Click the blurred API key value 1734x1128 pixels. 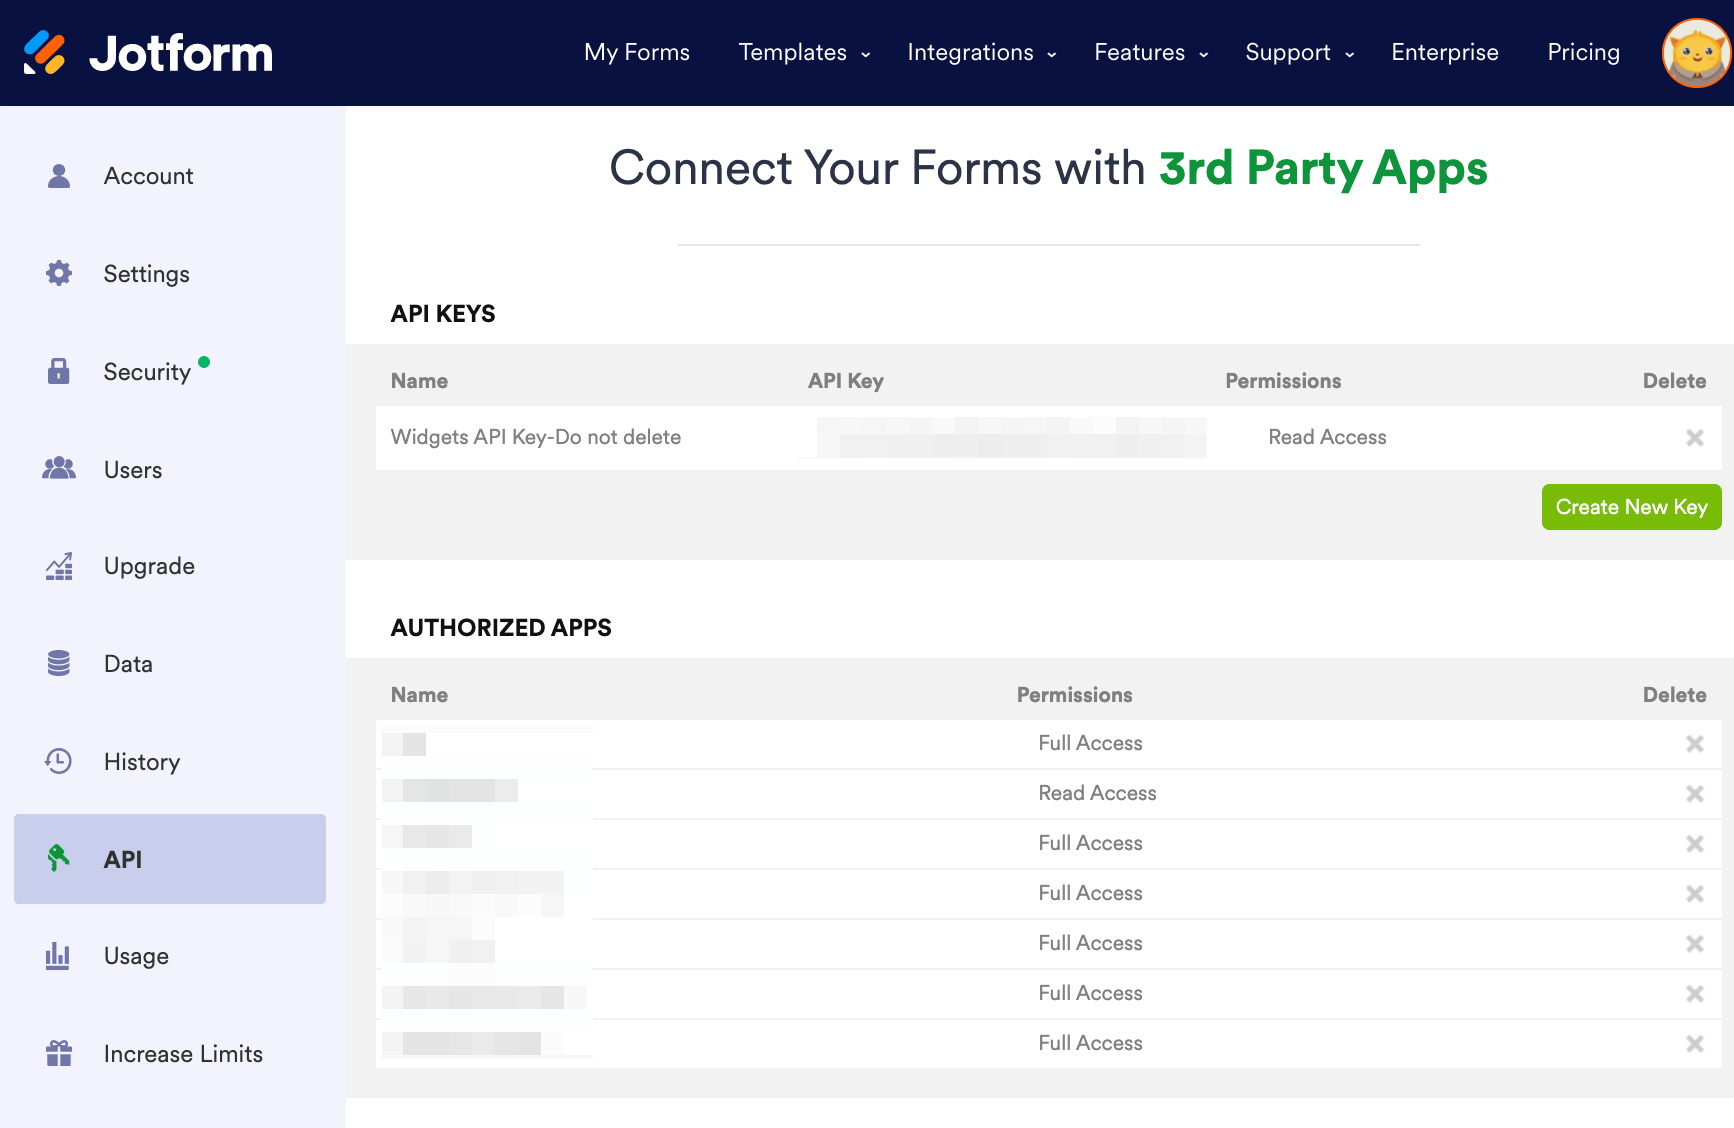pos(1011,437)
